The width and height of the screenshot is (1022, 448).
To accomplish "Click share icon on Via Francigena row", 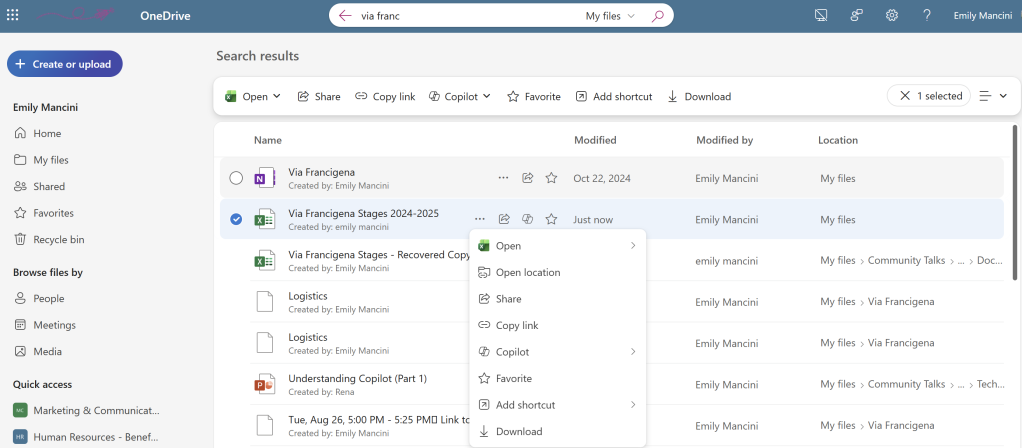I will coord(527,177).
